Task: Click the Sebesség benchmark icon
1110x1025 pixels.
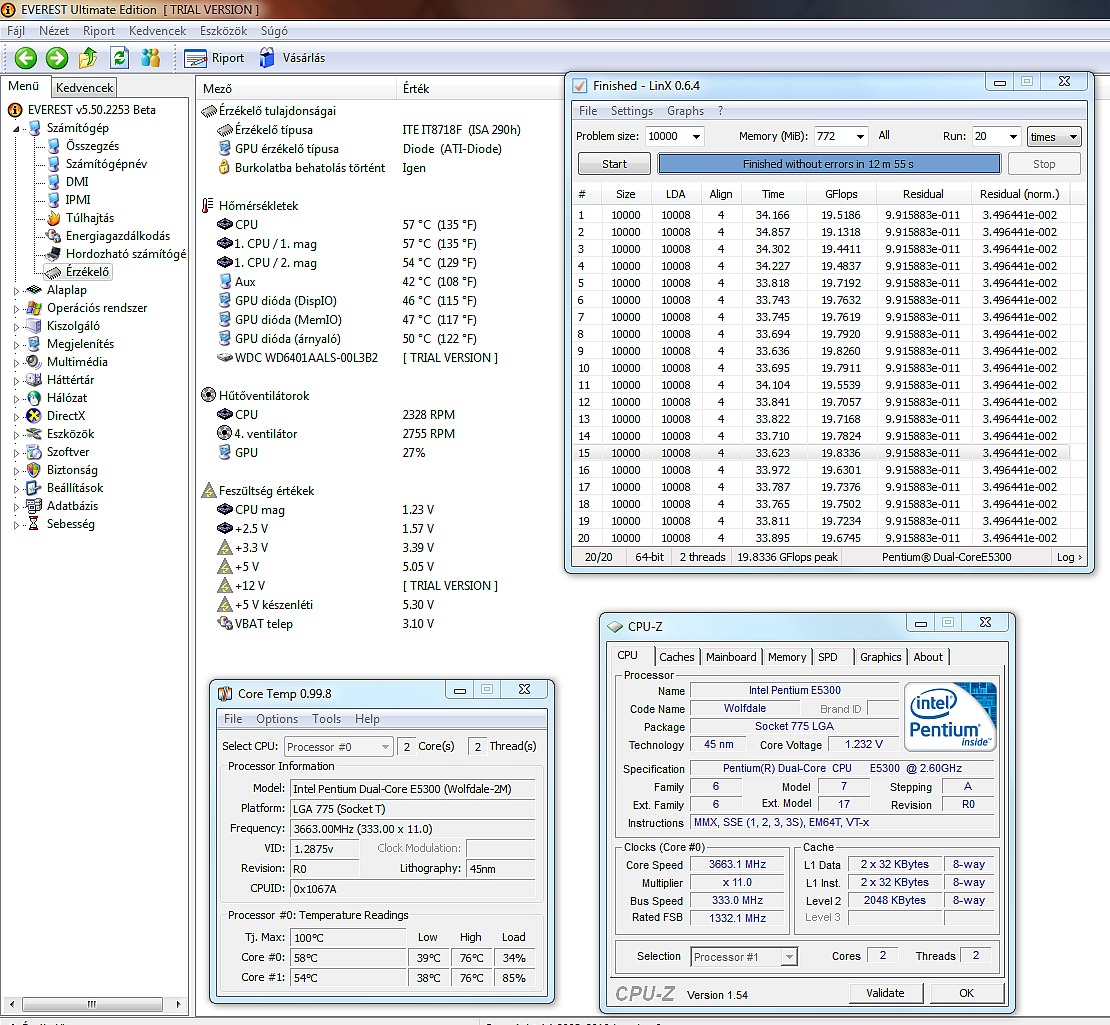Action: click(33, 524)
